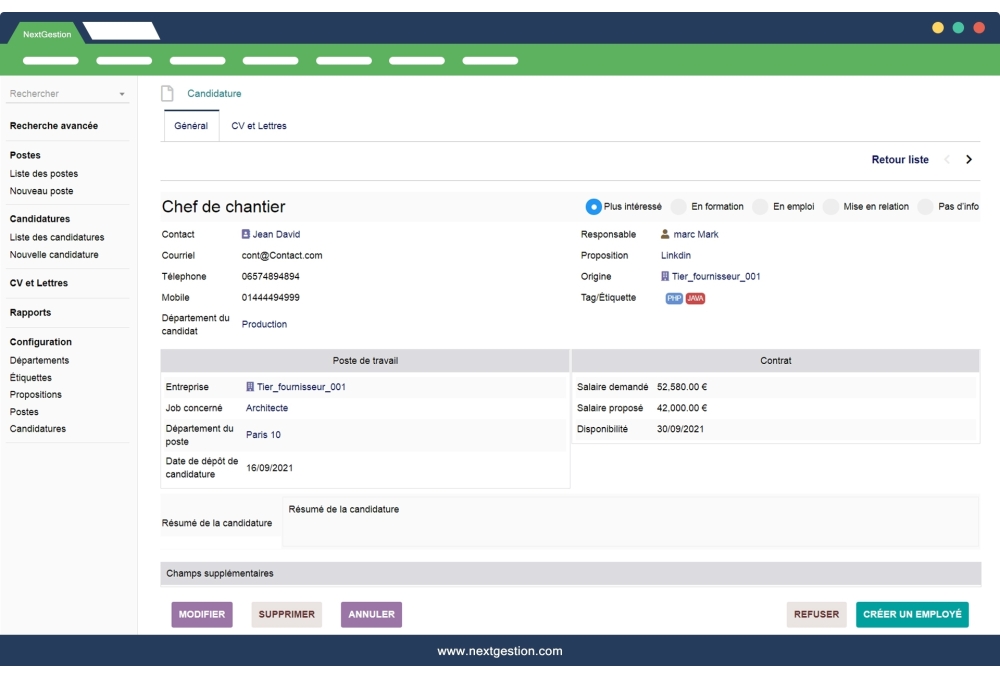Viewport: 1000px width, 679px height.
Task: Click the NextGestion logo
Action: click(45, 31)
